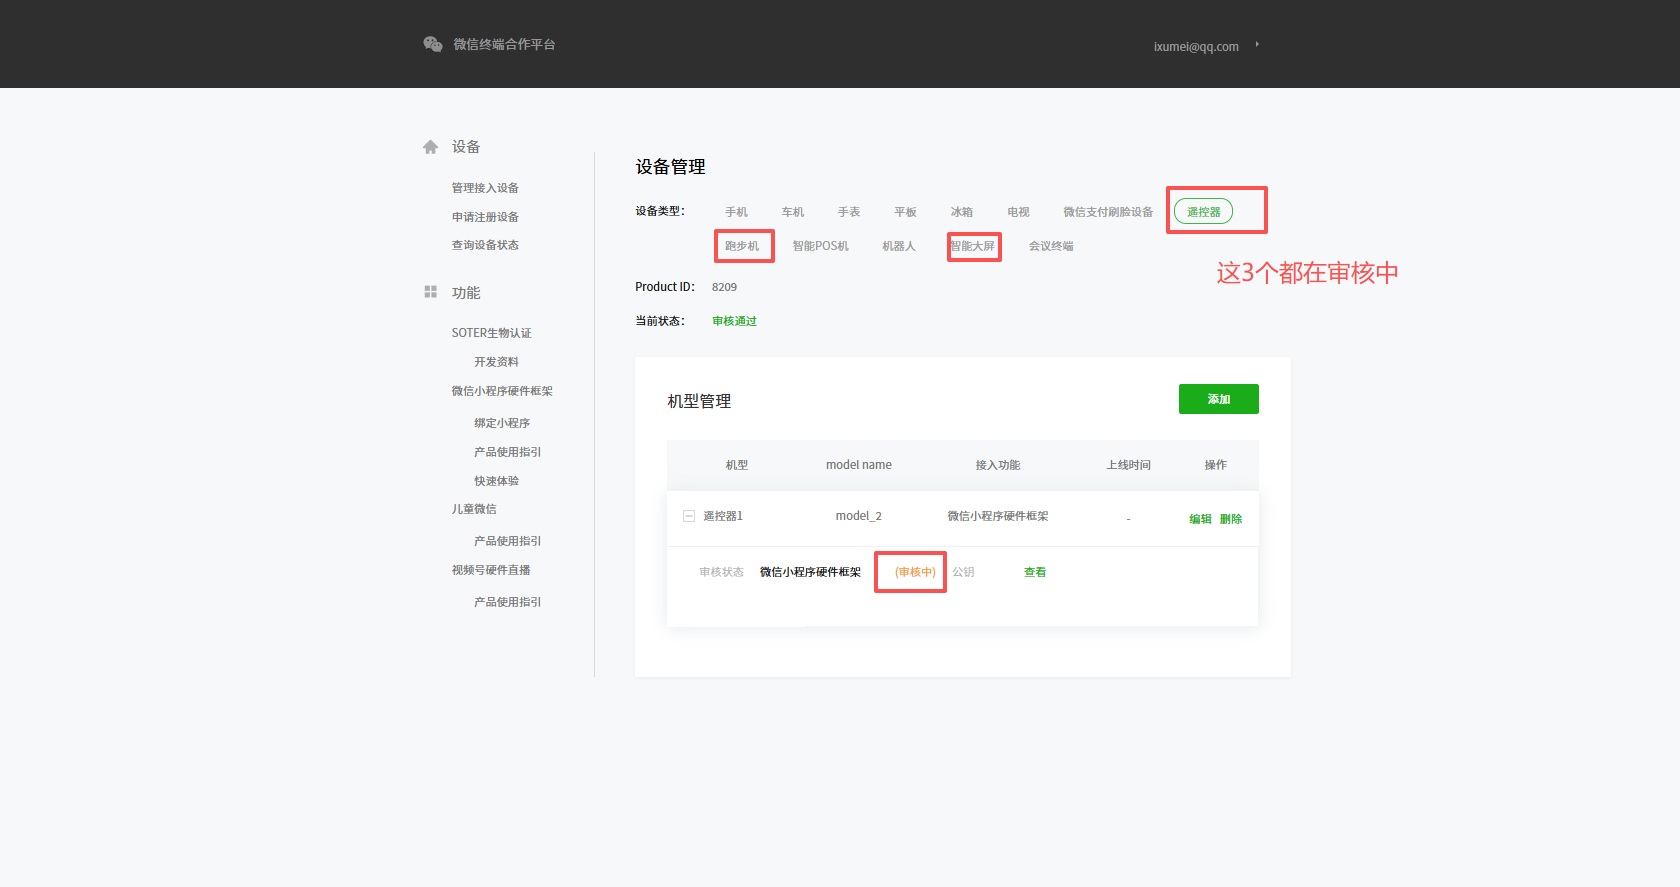Click the 机型 column header
This screenshot has height=887, width=1680.
(737, 465)
